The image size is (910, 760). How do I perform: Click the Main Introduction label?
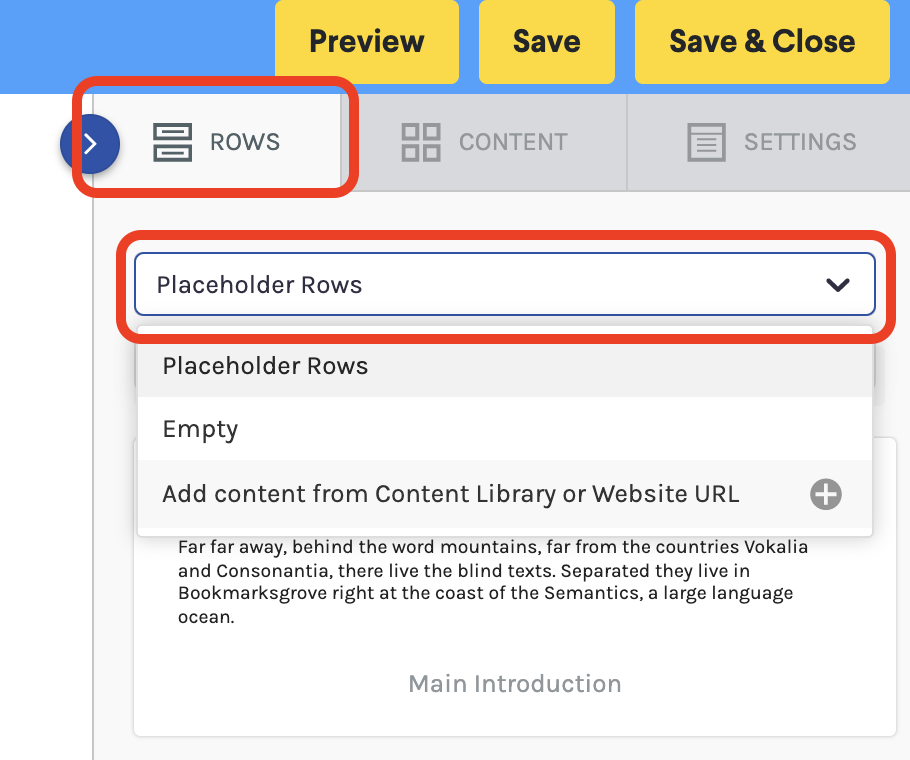[515, 684]
